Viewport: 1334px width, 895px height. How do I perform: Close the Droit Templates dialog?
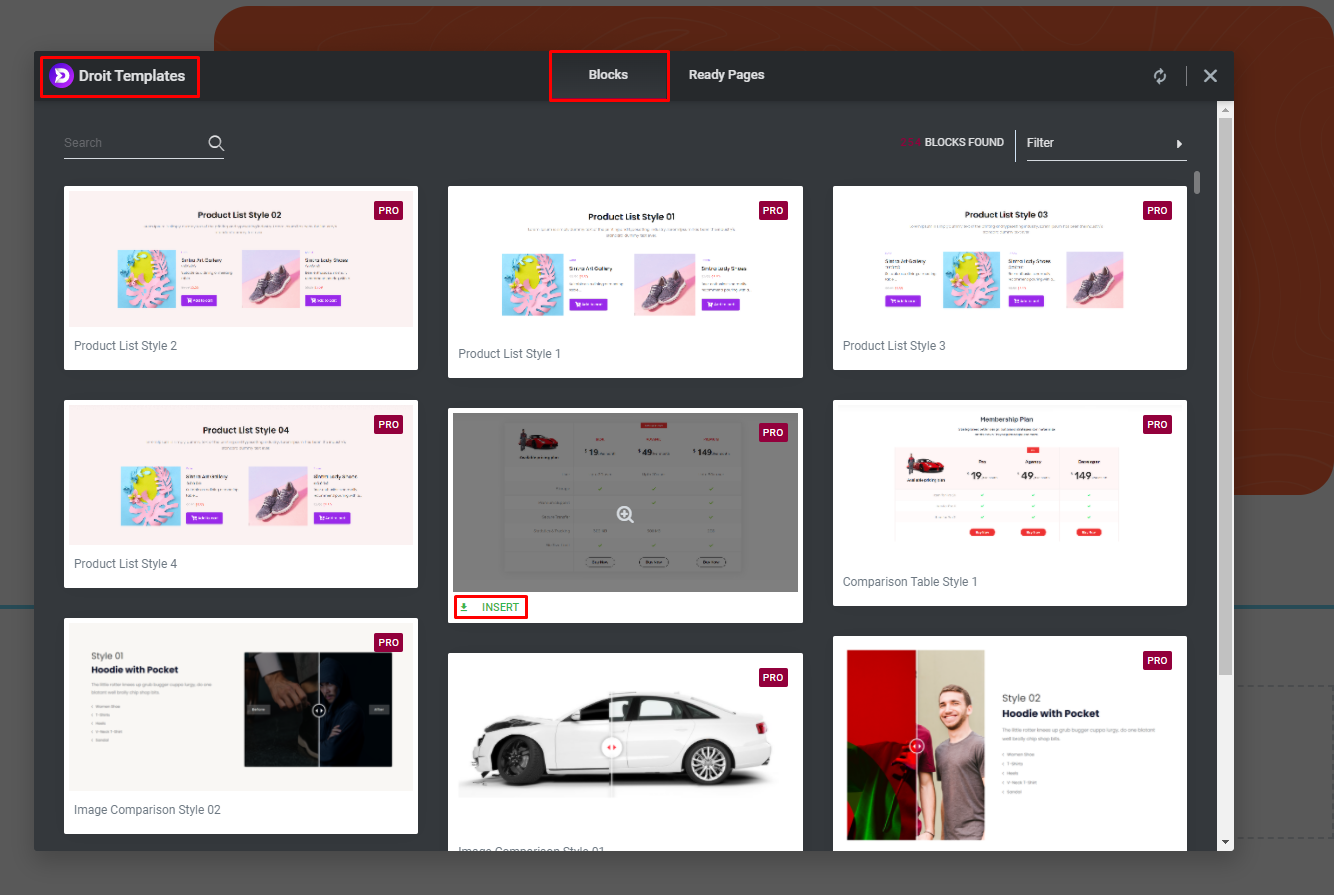click(x=1210, y=76)
